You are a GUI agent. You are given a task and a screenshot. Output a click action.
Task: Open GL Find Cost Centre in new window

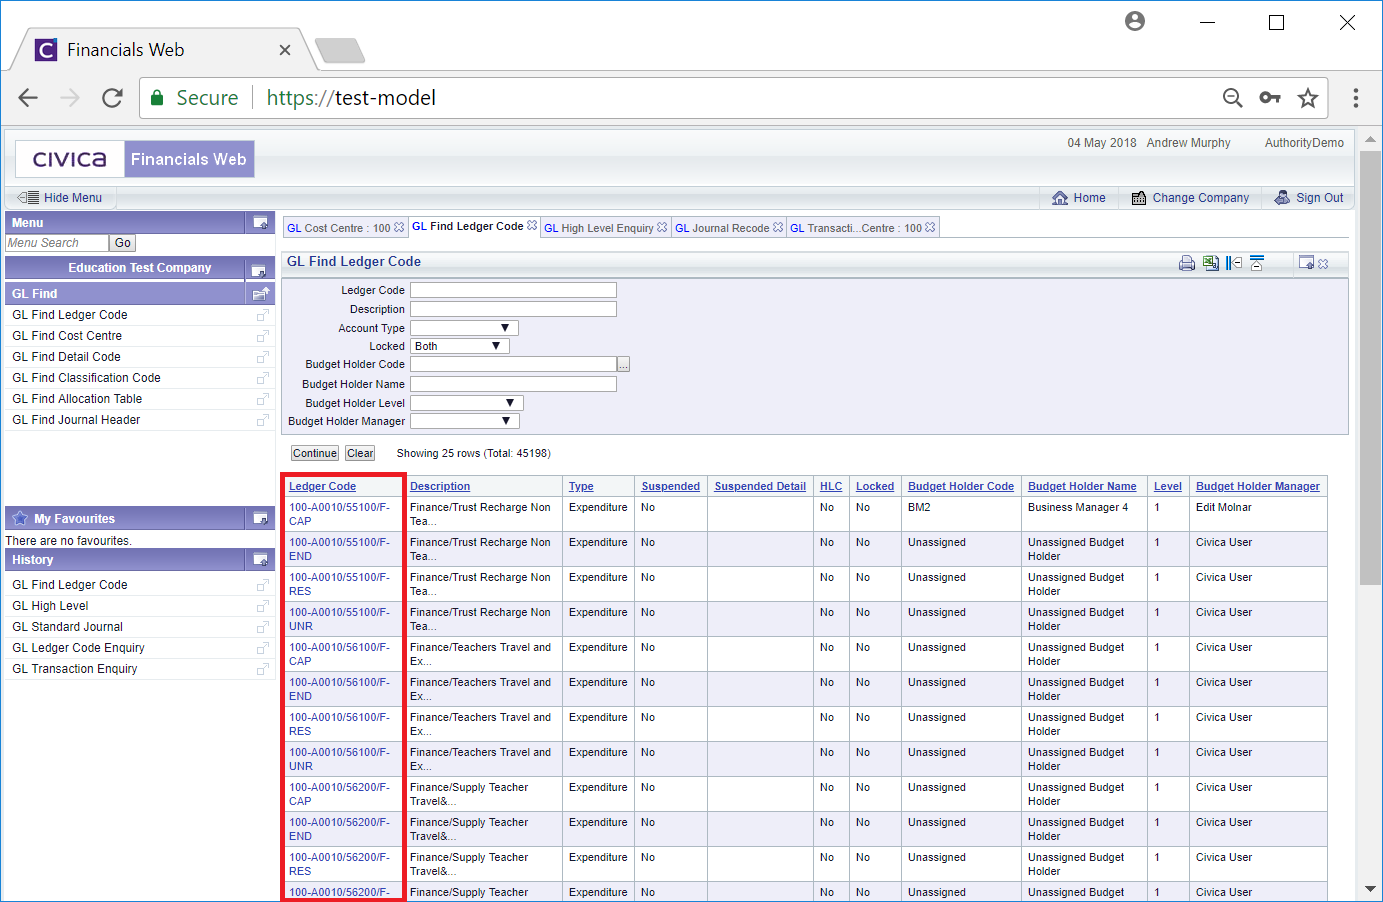point(263,336)
